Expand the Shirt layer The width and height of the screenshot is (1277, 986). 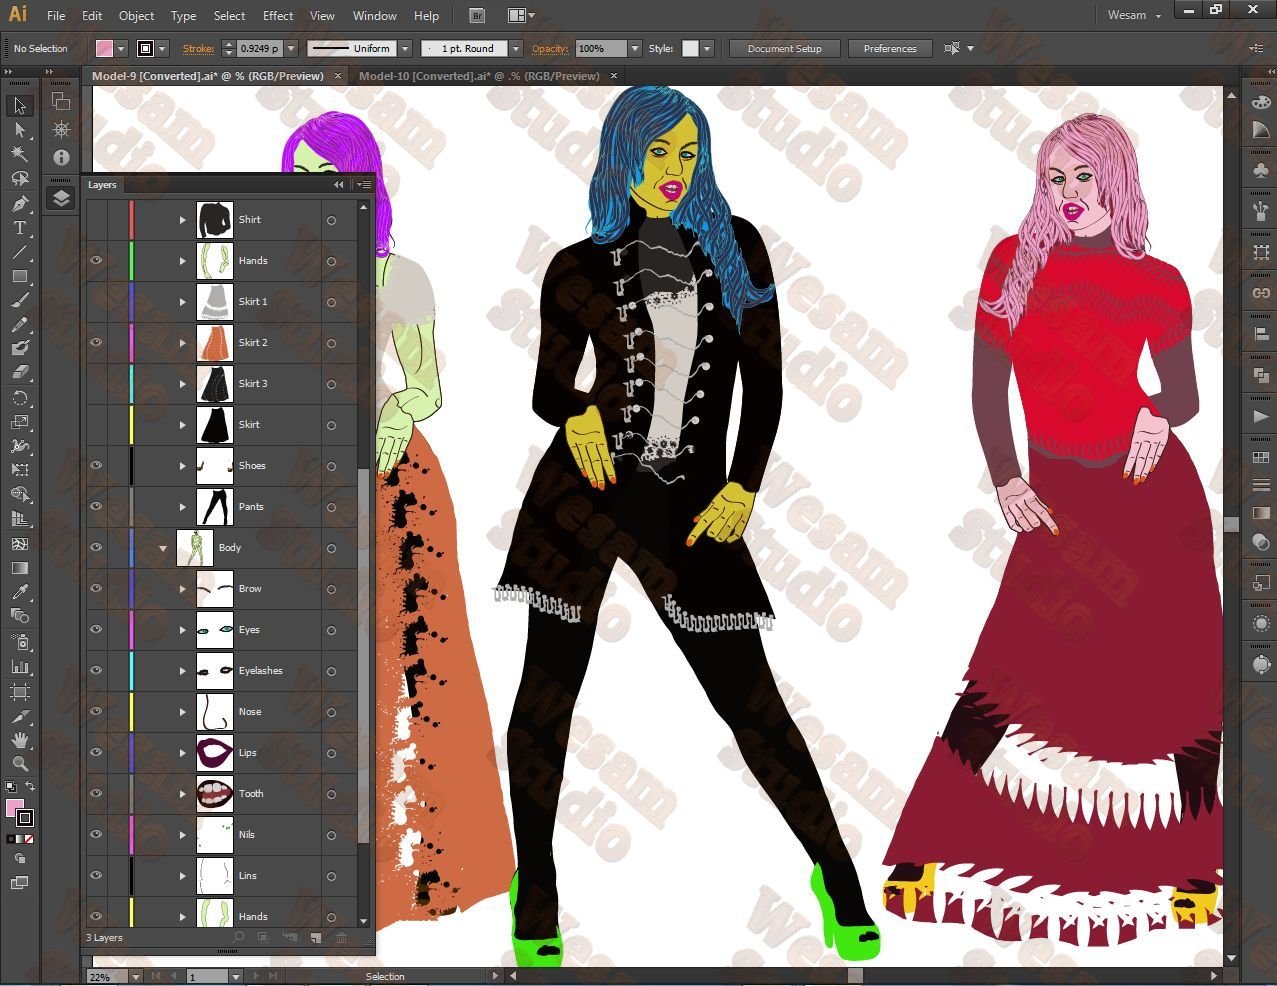click(x=182, y=219)
